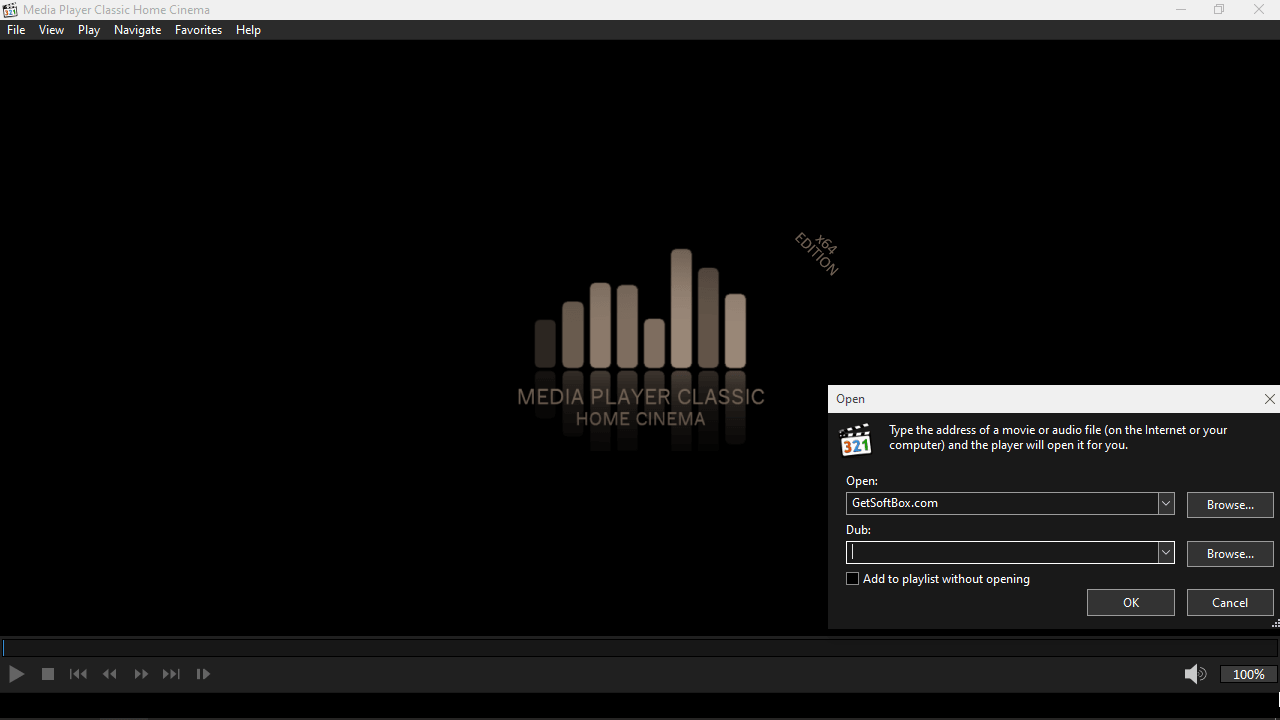The image size is (1280, 720).
Task: Stop playback with the Stop button
Action: pos(47,674)
